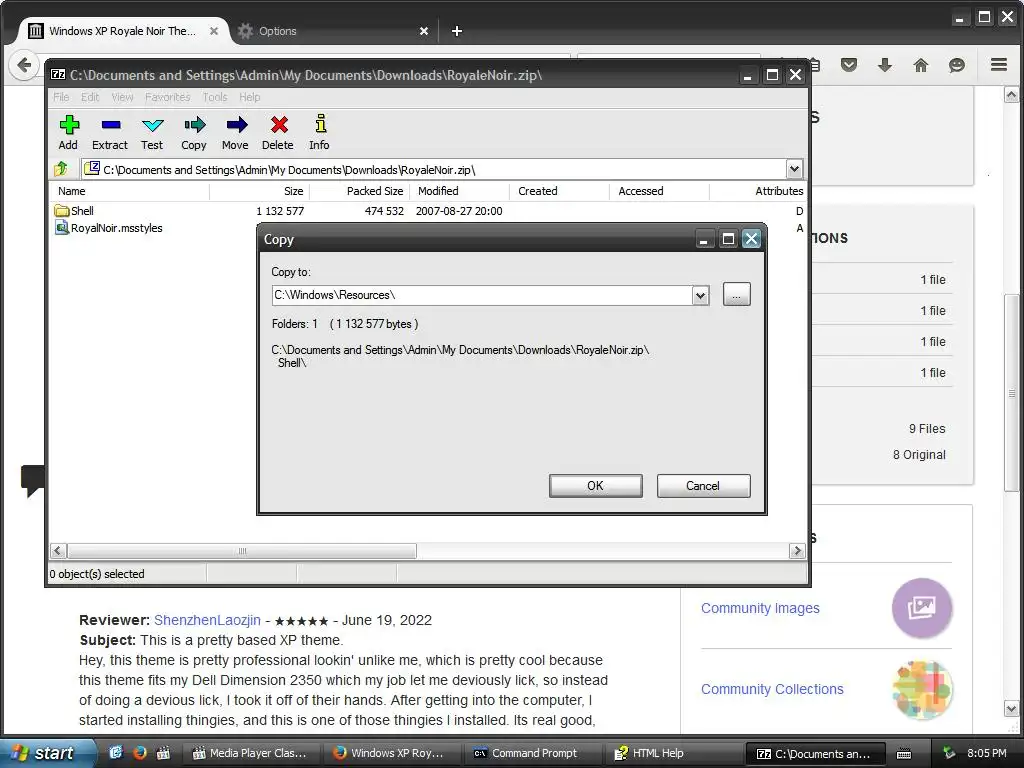Click Firefox quick launch icon
The width and height of the screenshot is (1024, 768).
(x=140, y=753)
